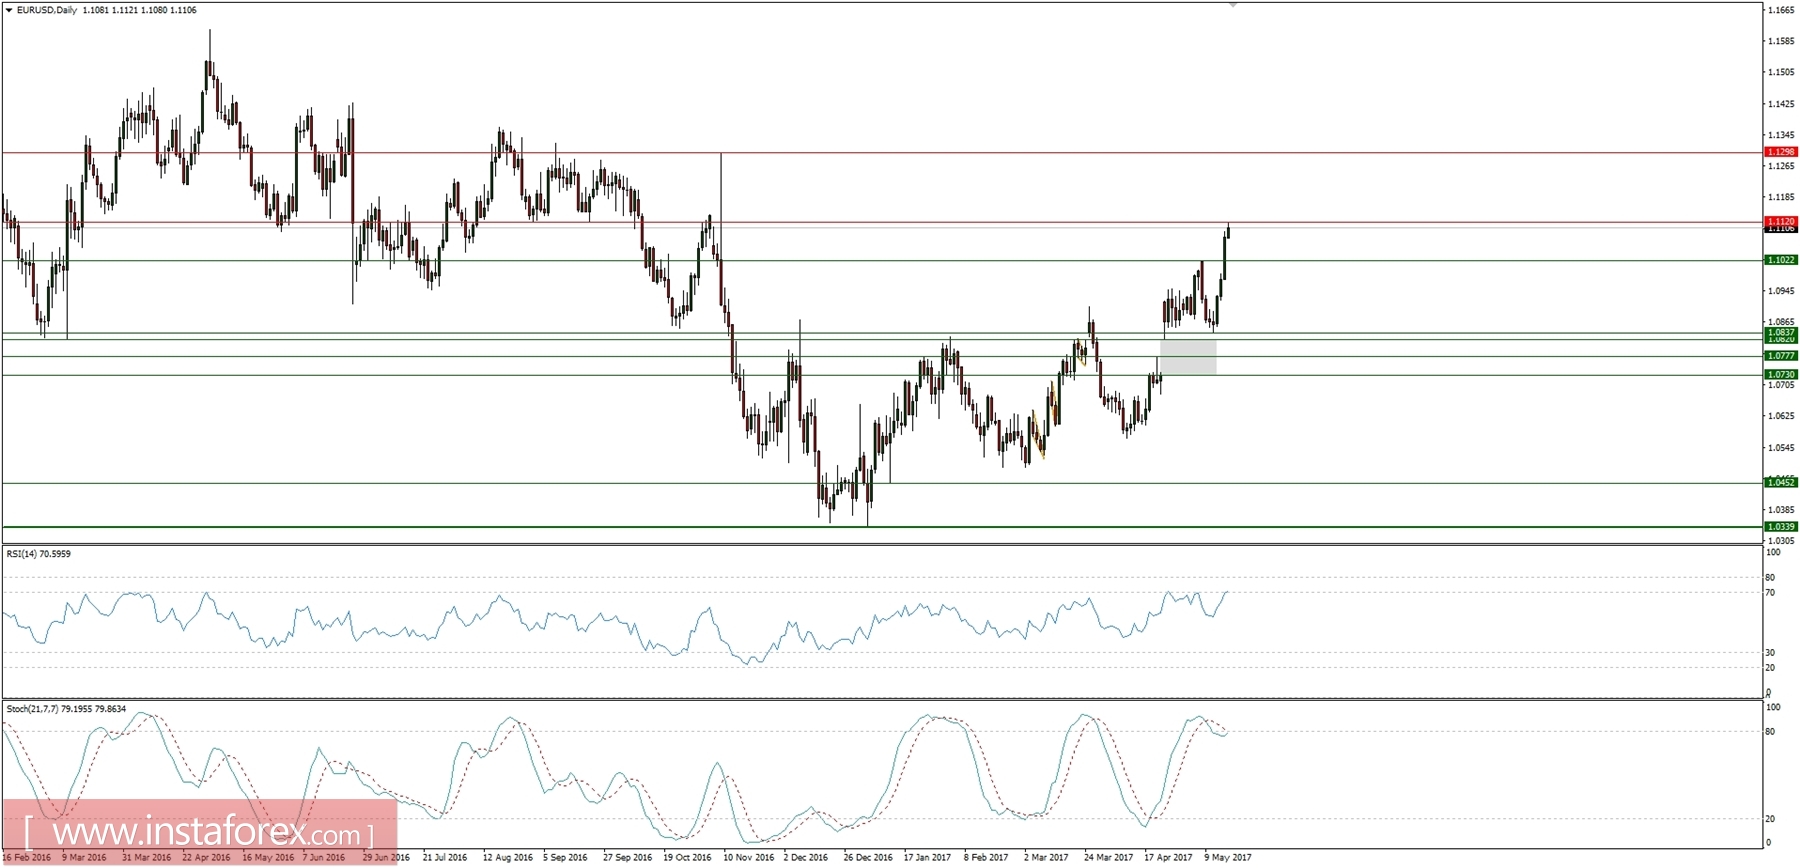Click the 10 Nov 2016 date label

pyautogui.click(x=748, y=858)
